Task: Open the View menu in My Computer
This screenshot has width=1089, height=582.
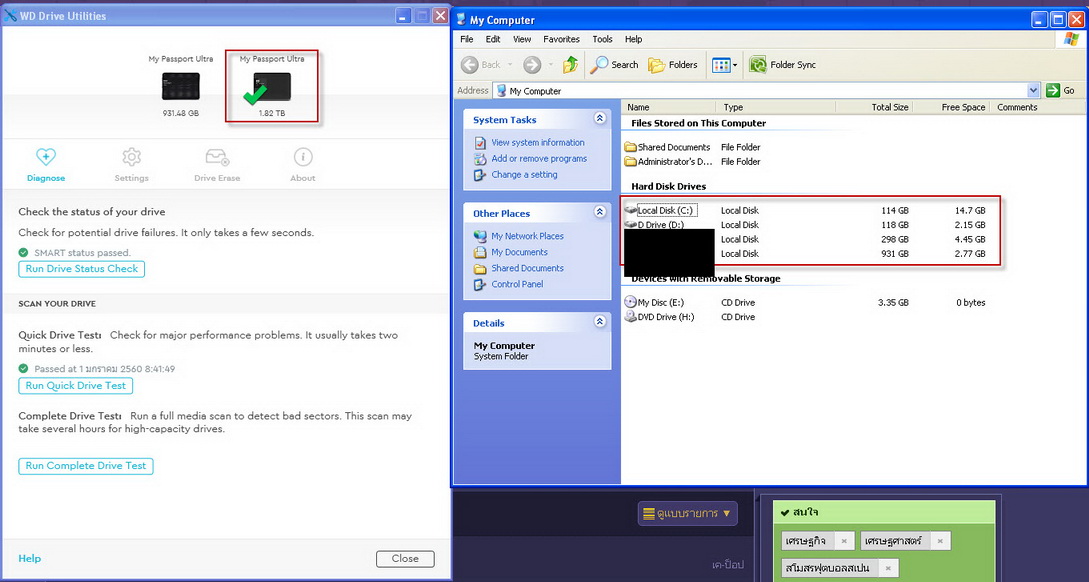Action: coord(522,40)
